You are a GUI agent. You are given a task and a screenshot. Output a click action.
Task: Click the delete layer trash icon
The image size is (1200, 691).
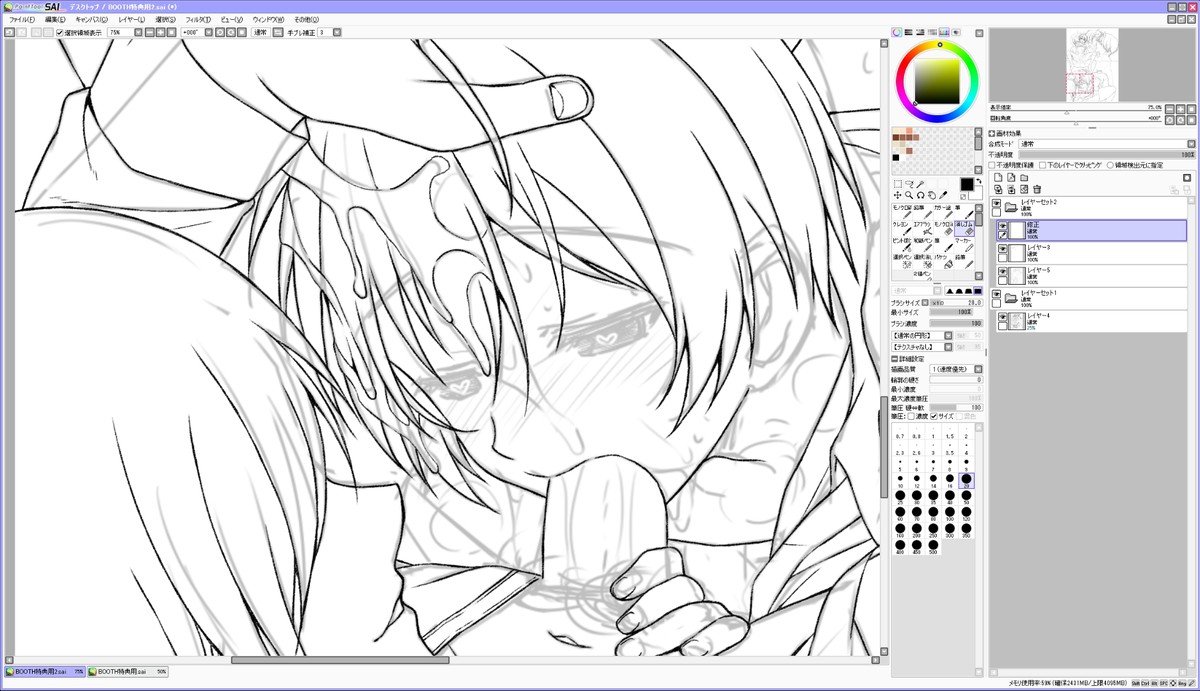click(x=1037, y=189)
